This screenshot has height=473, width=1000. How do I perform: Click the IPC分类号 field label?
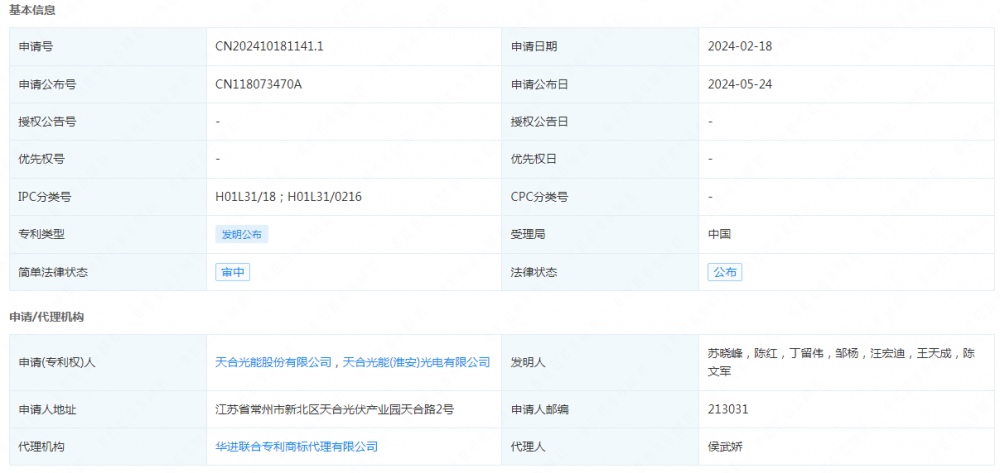[45, 197]
